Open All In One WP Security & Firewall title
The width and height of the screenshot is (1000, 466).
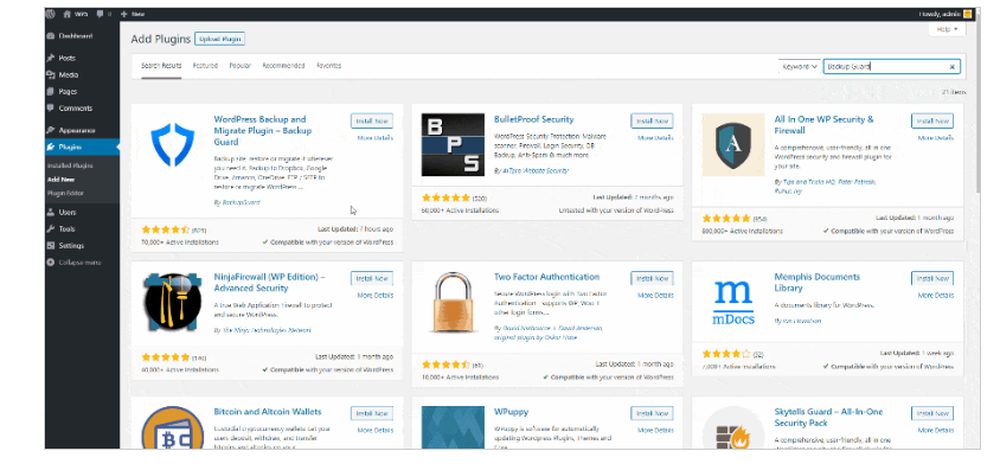(824, 125)
